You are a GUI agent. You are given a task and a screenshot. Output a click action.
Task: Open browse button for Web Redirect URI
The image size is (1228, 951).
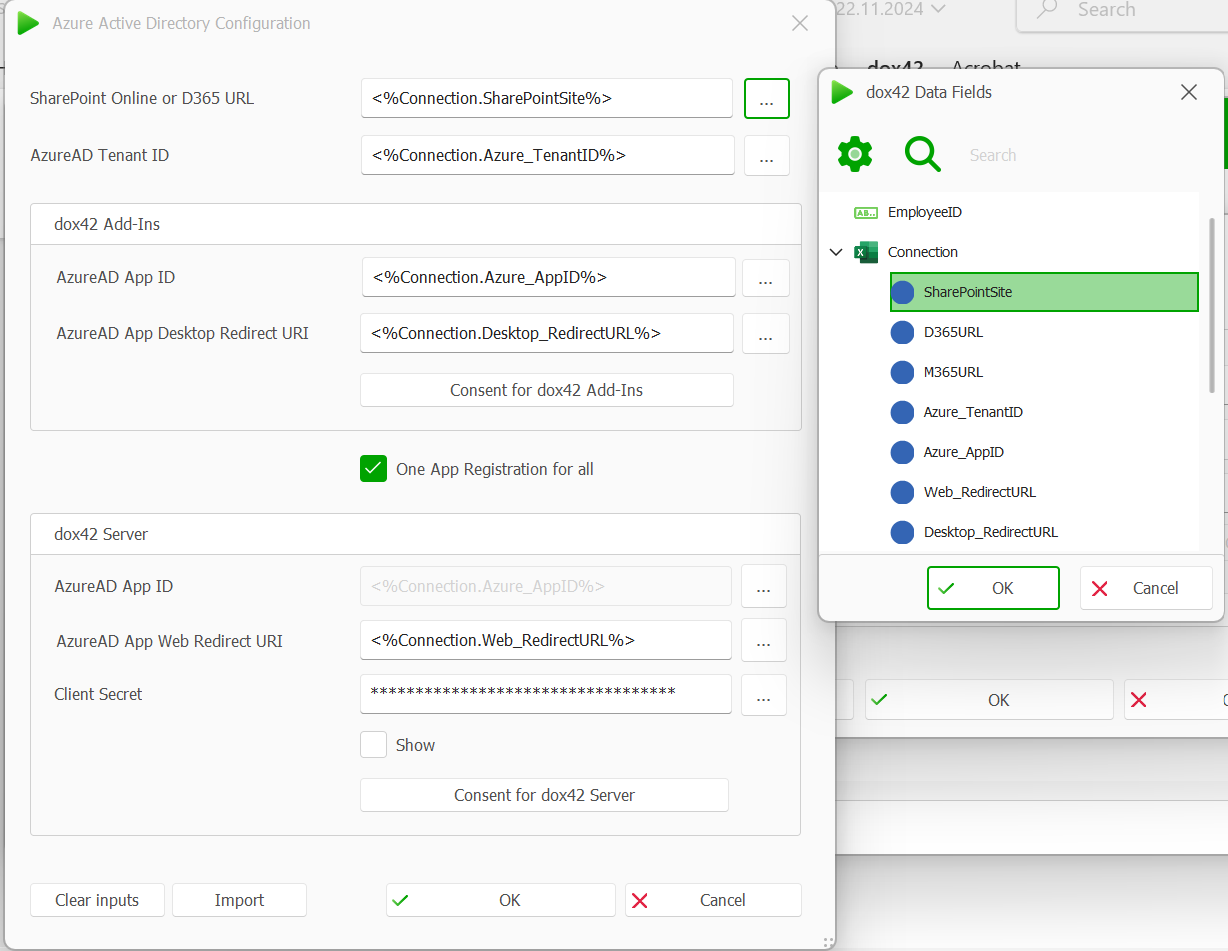764,640
